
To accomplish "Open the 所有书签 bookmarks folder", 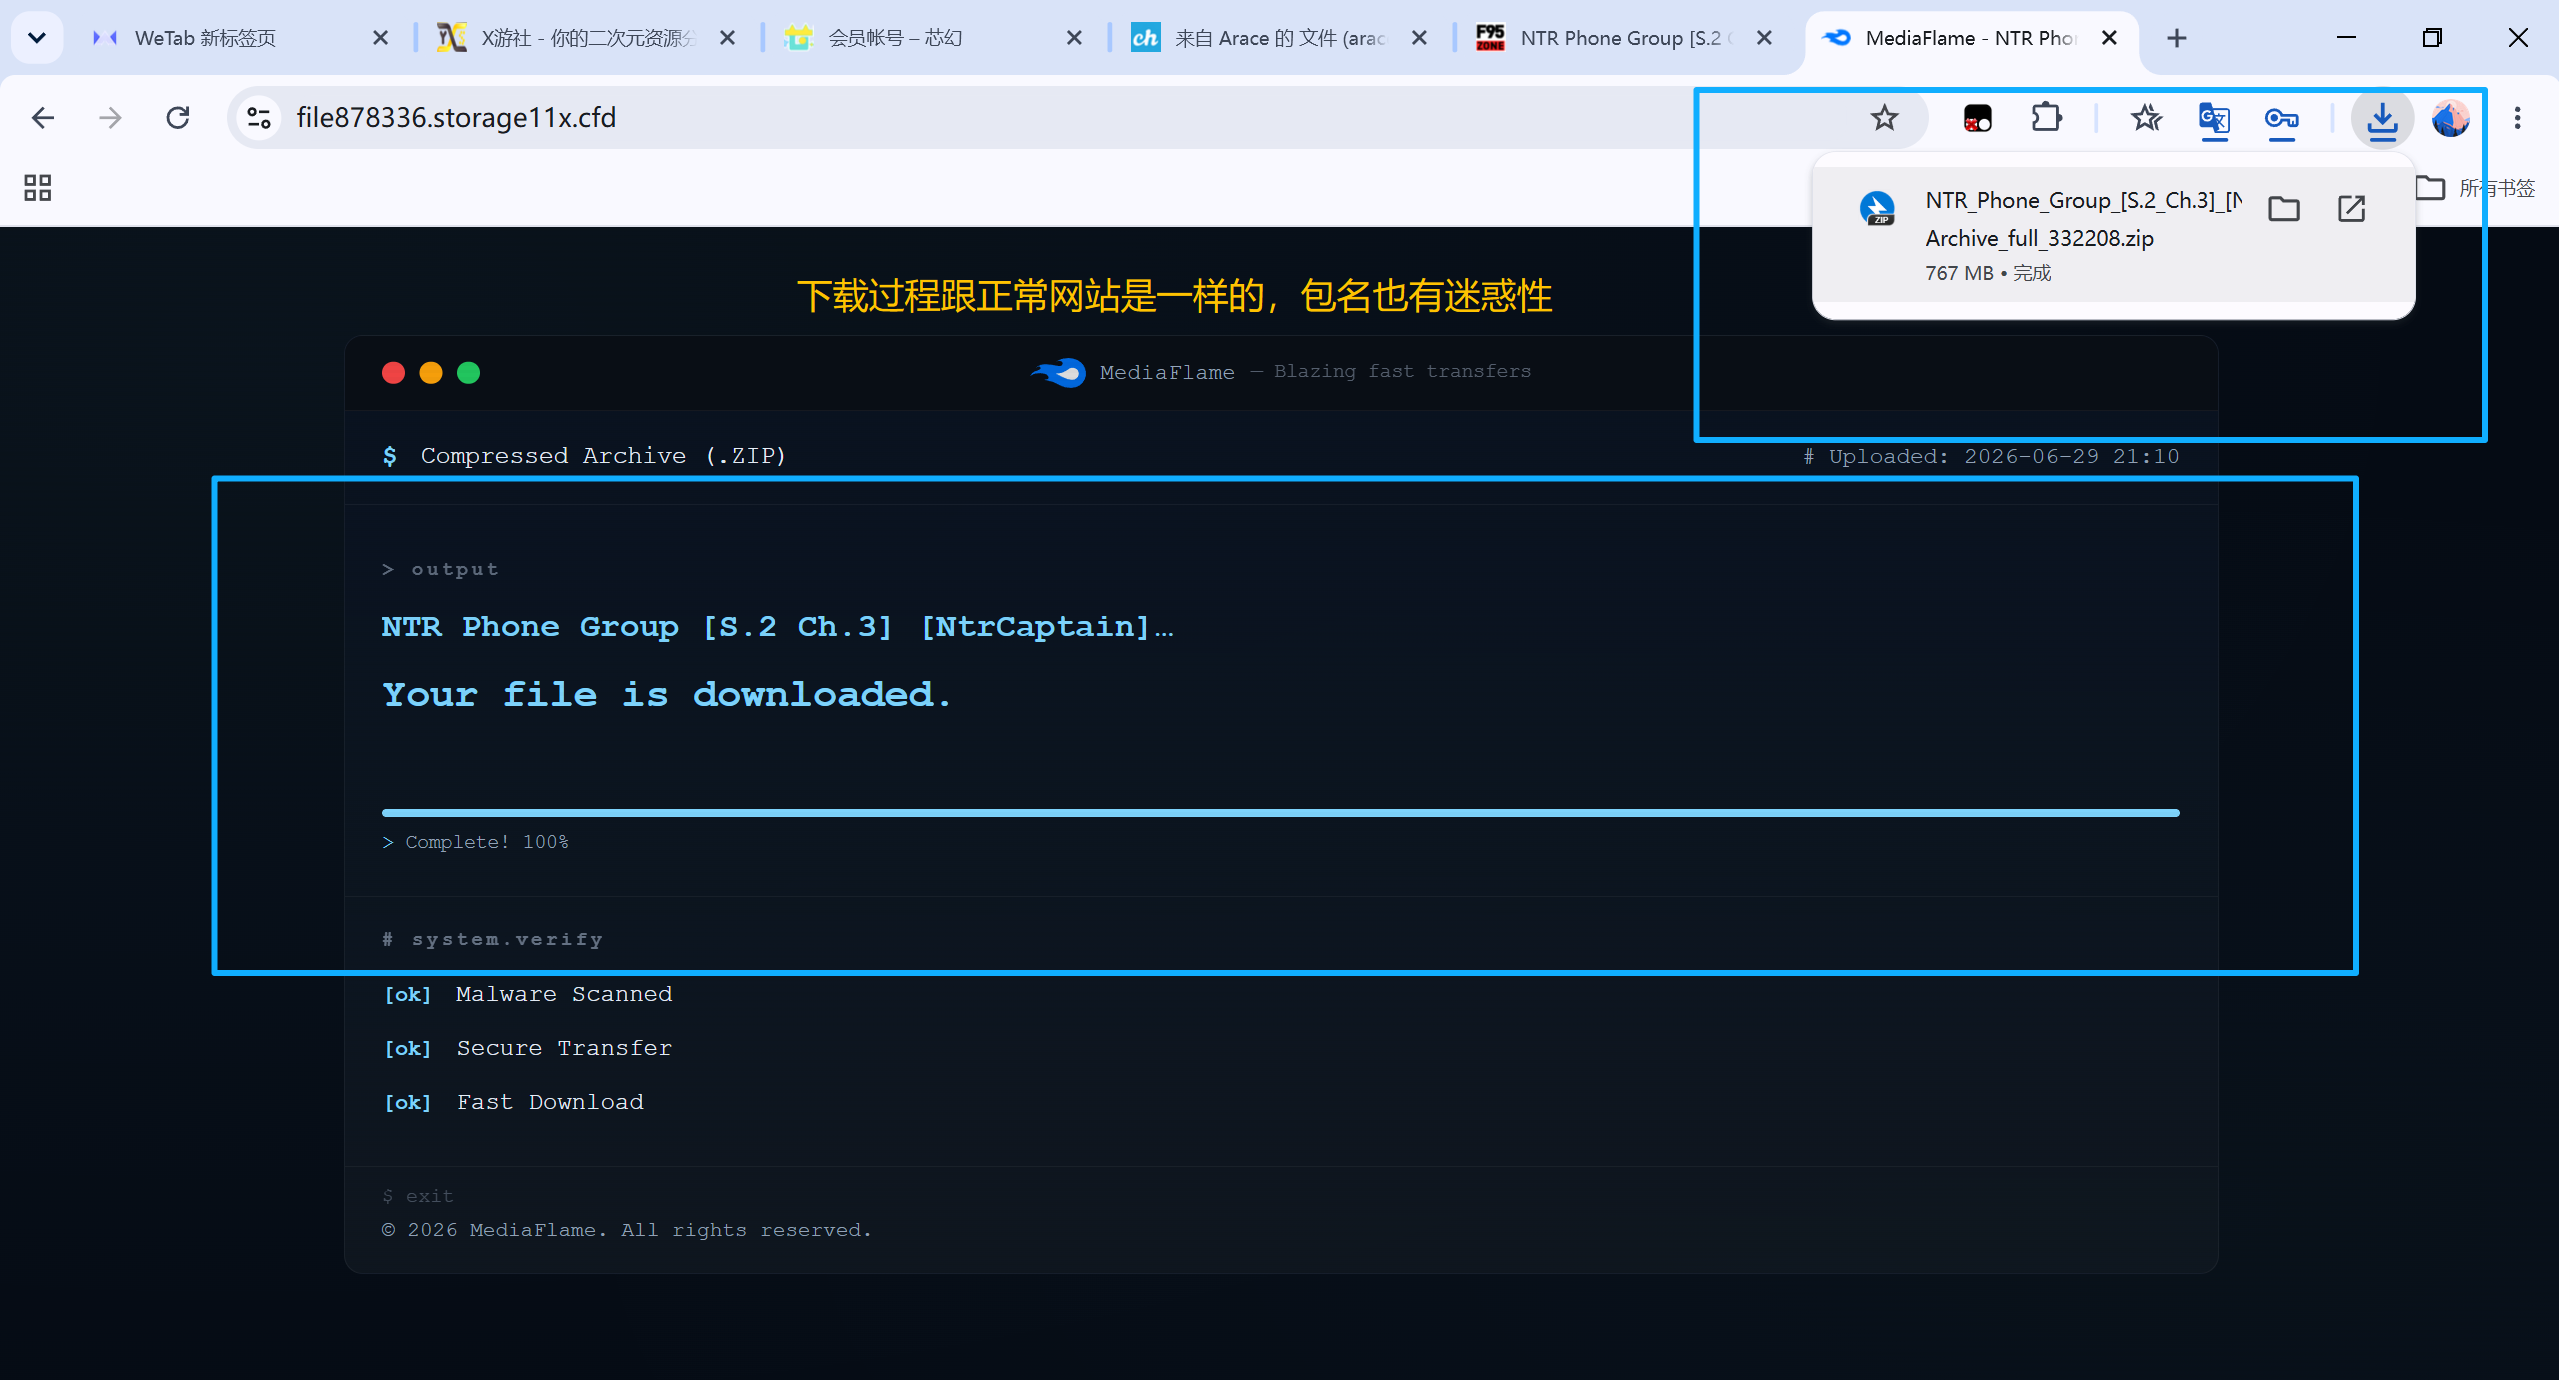I will tap(2476, 188).
